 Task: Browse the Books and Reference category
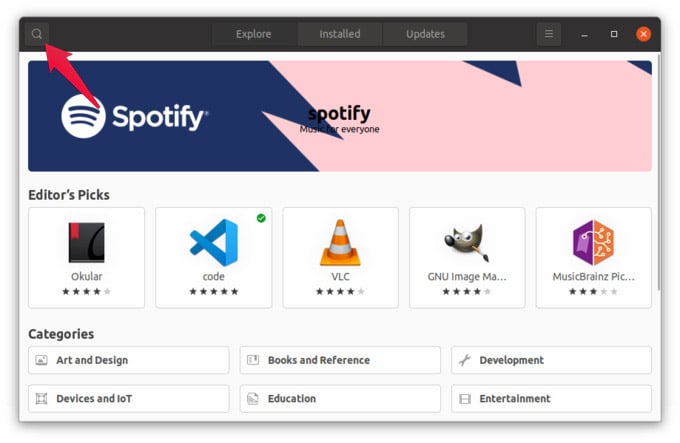pyautogui.click(x=340, y=360)
